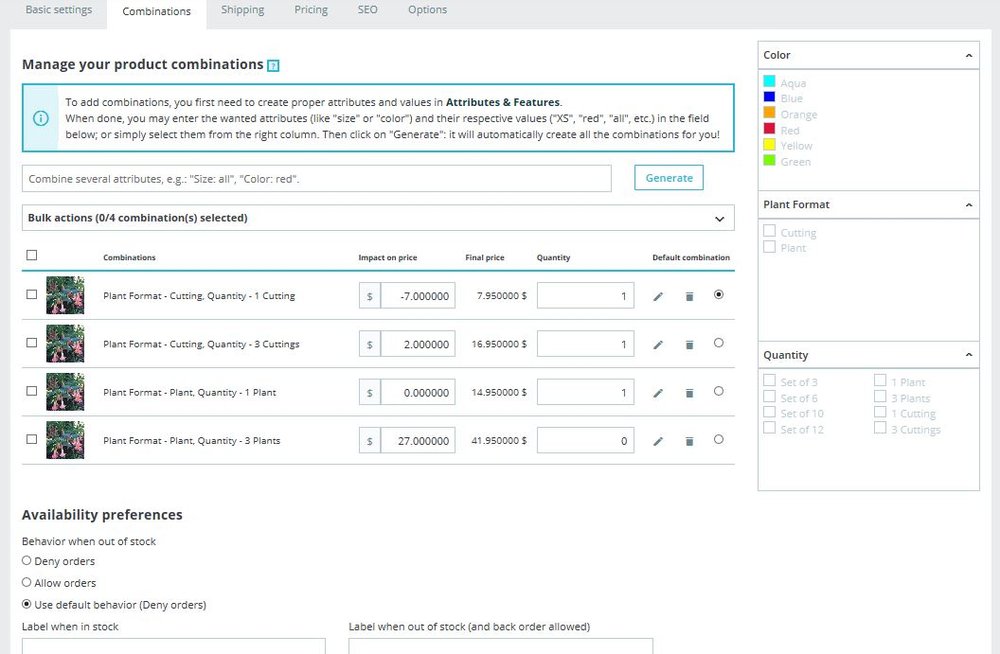Switch to the Shipping tab
The image size is (1000, 654).
pos(242,11)
